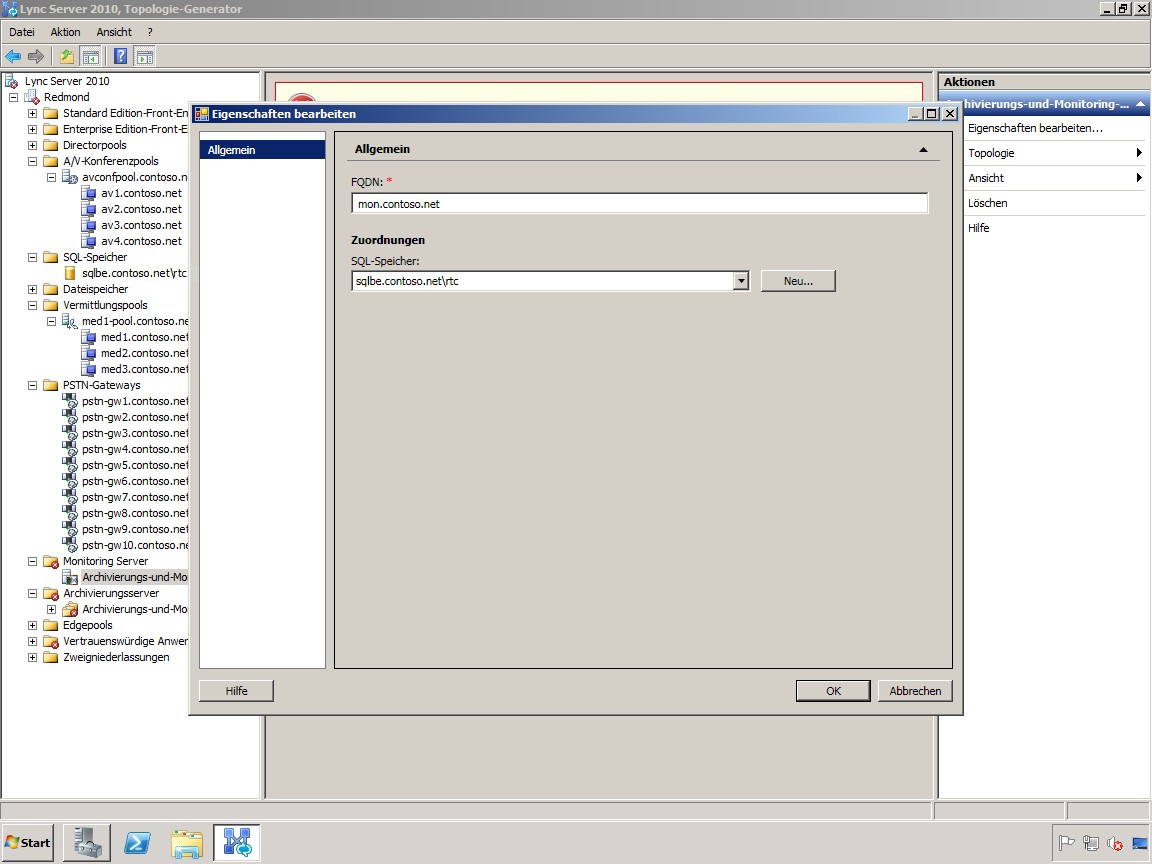This screenshot has width=1152, height=864.
Task: Click the FQDN input field
Action: point(639,204)
